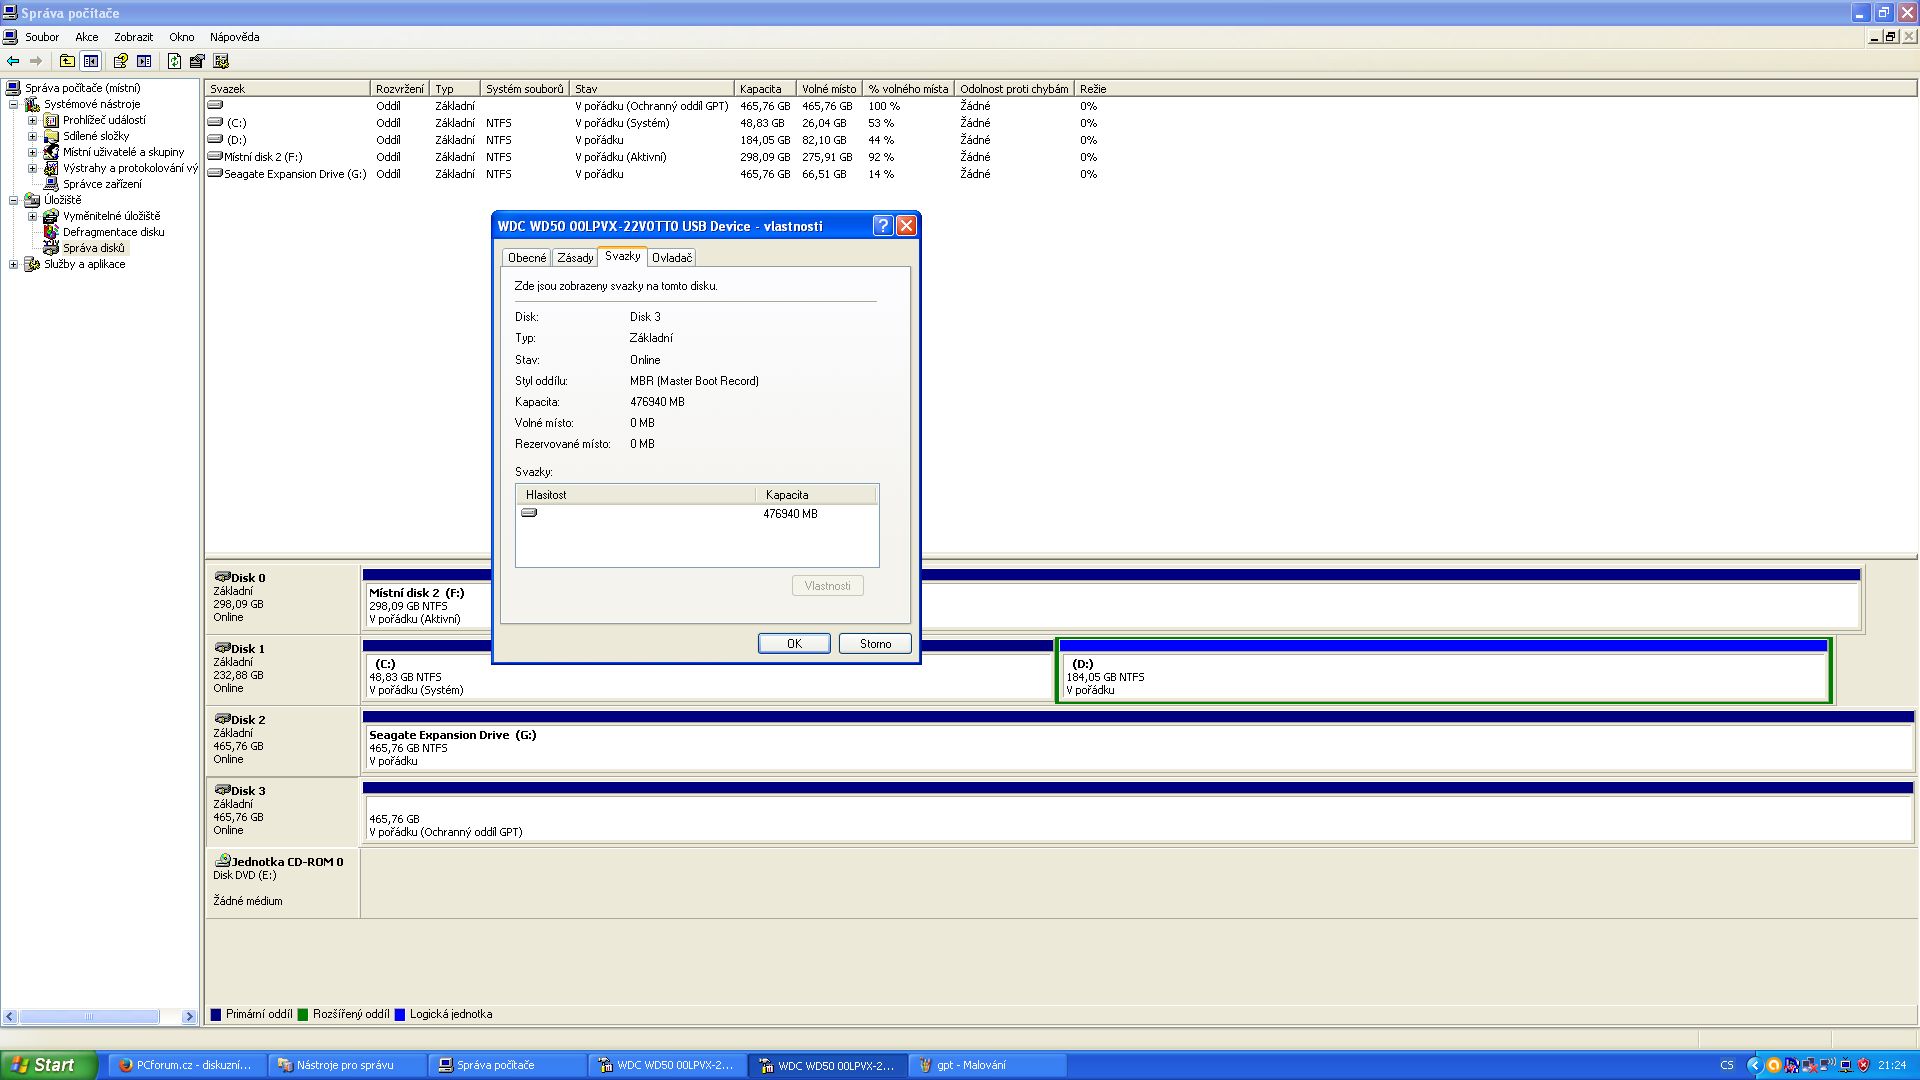Expand the Prohlížeč událostí node
The image size is (1920, 1080).
(32, 121)
